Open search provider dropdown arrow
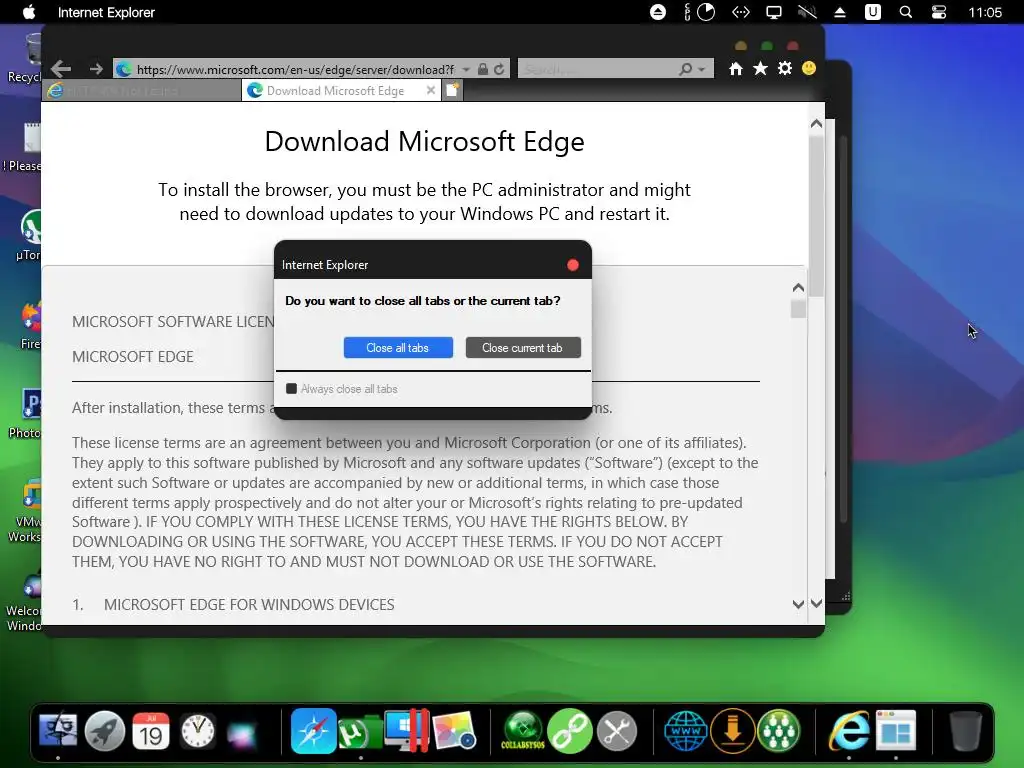The height and width of the screenshot is (768, 1024). [x=701, y=69]
